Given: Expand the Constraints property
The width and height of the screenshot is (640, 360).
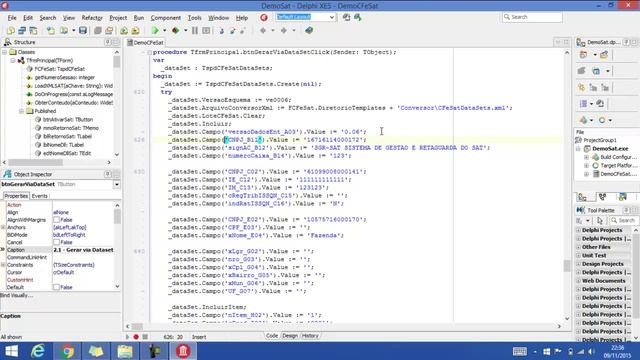Looking at the screenshot, I should tap(3, 265).
